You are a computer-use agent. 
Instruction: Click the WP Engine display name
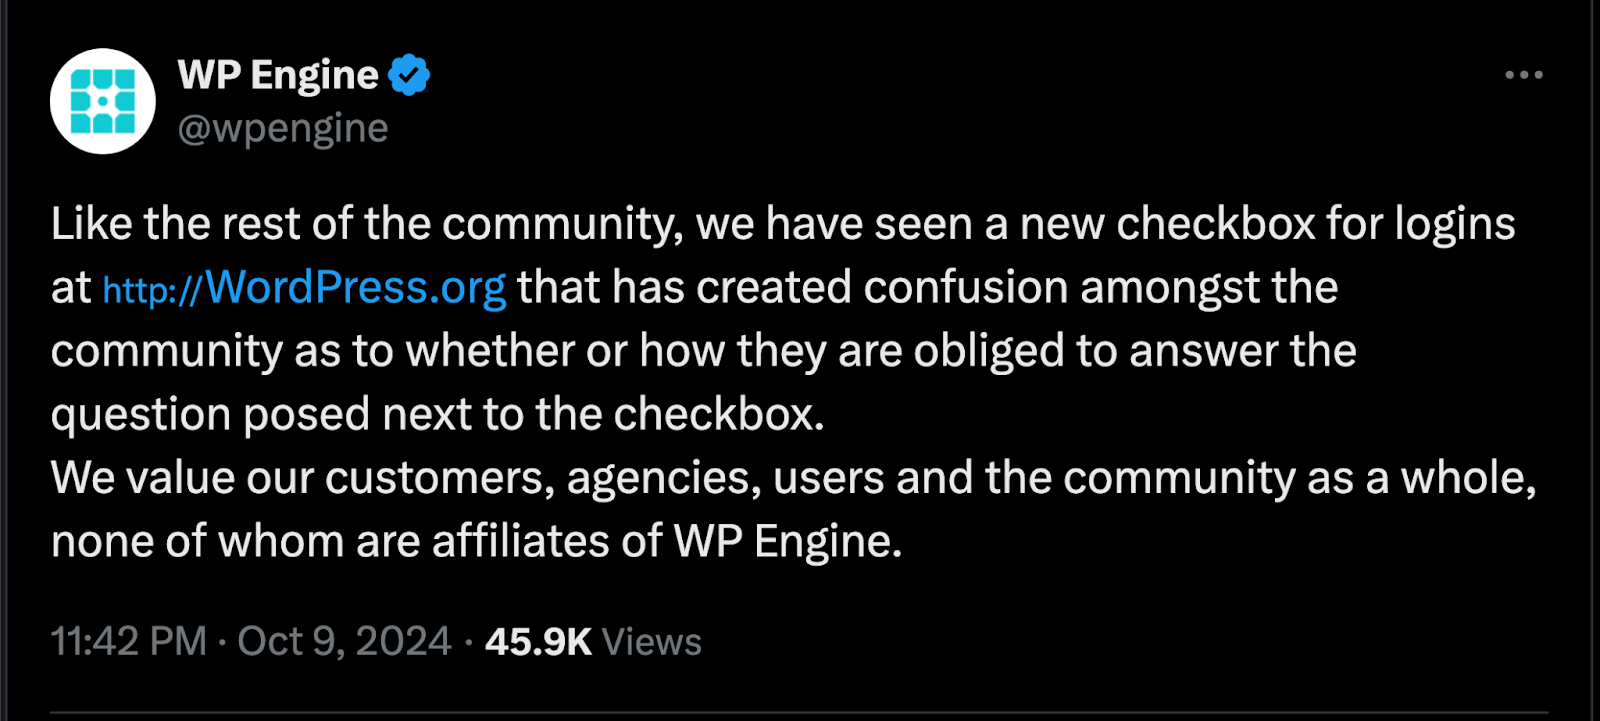278,75
